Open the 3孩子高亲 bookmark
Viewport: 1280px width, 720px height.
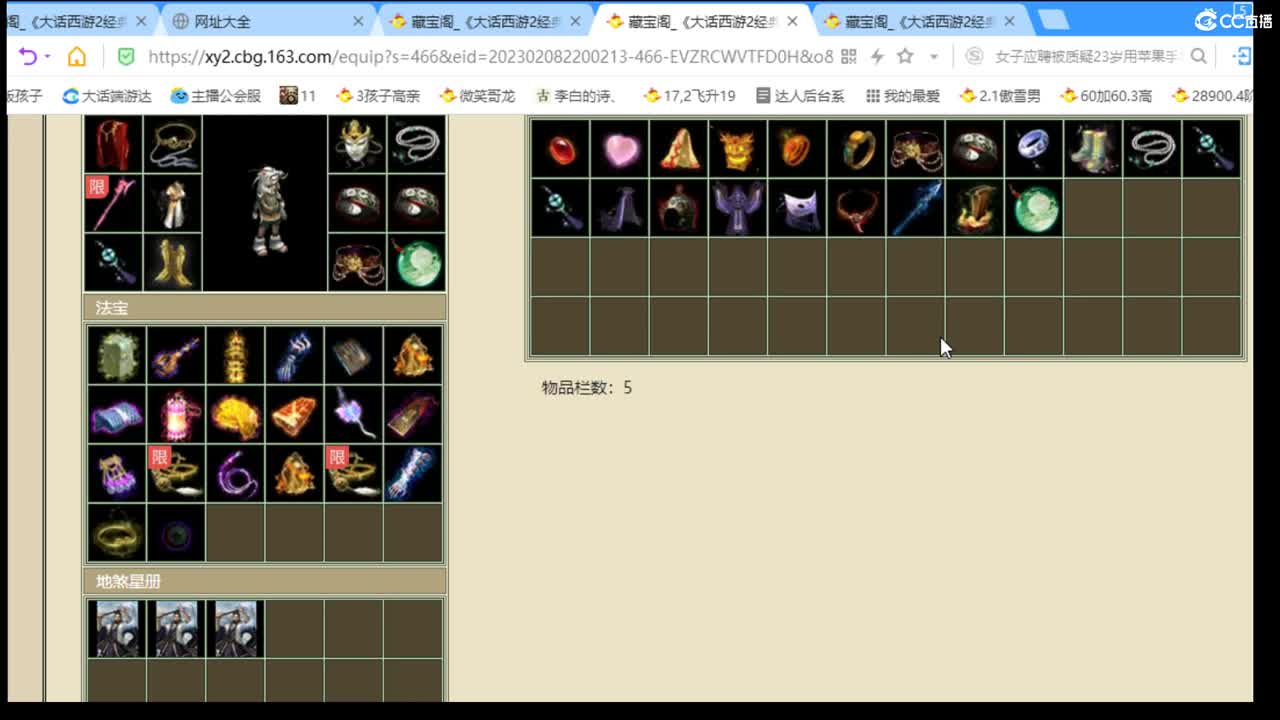click(378, 96)
